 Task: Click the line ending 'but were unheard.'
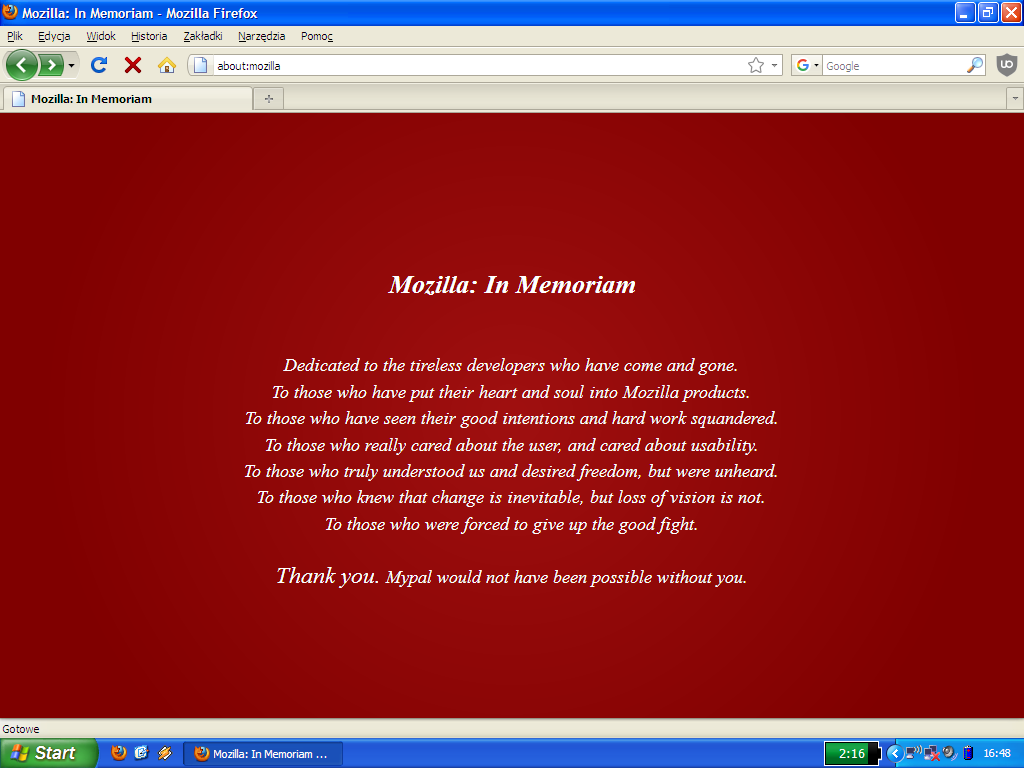[x=511, y=471]
